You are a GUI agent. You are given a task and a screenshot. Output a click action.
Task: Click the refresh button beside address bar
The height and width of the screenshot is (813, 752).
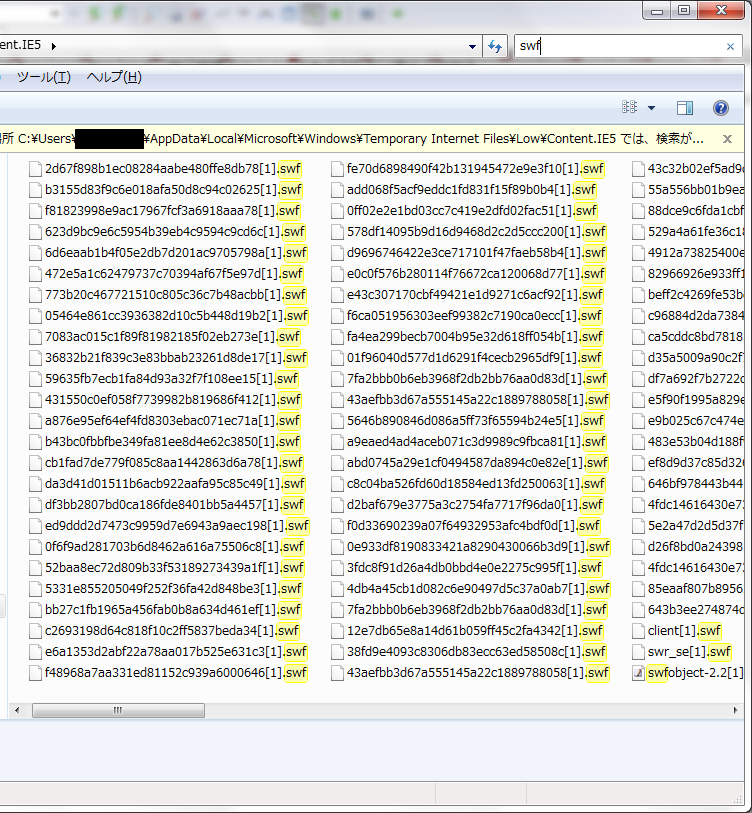pos(495,47)
